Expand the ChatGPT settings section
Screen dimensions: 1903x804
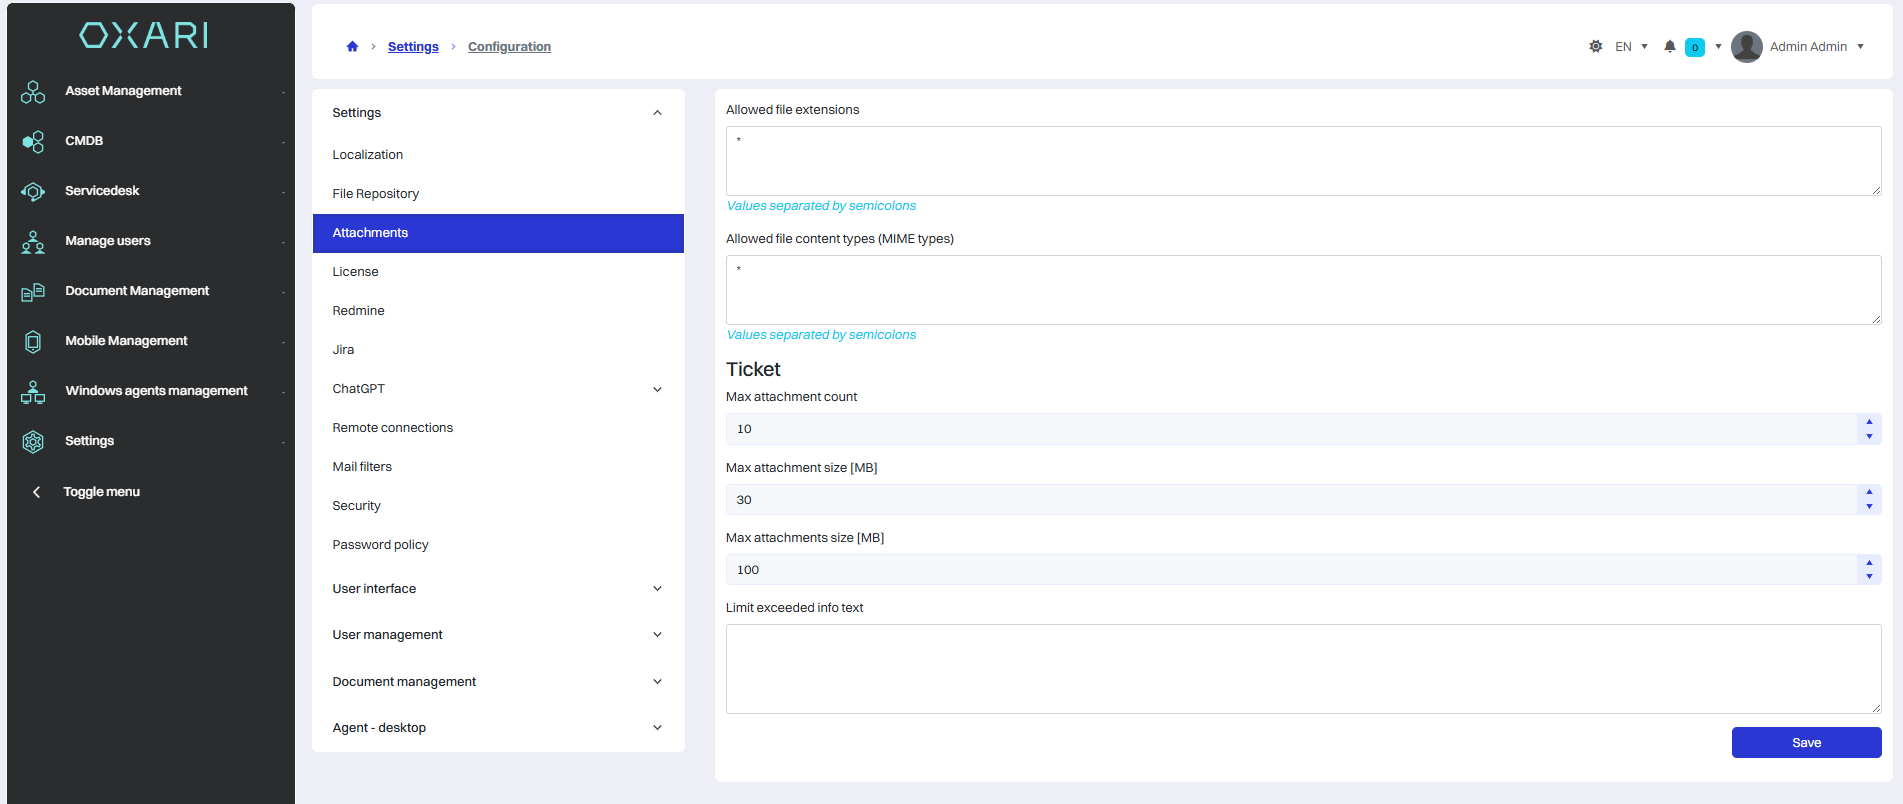pyautogui.click(x=657, y=389)
